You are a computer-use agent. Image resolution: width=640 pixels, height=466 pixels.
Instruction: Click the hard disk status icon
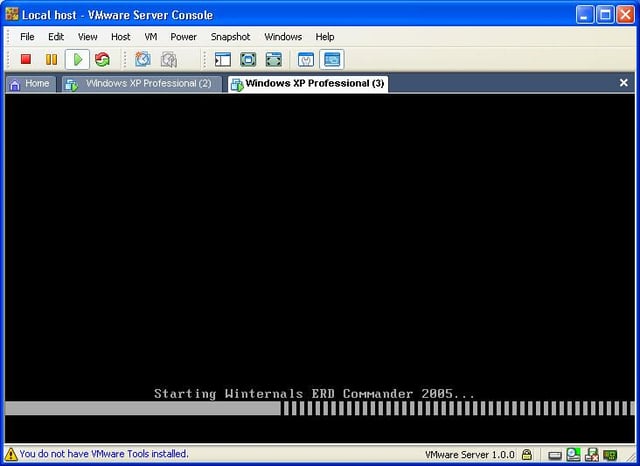pos(554,455)
